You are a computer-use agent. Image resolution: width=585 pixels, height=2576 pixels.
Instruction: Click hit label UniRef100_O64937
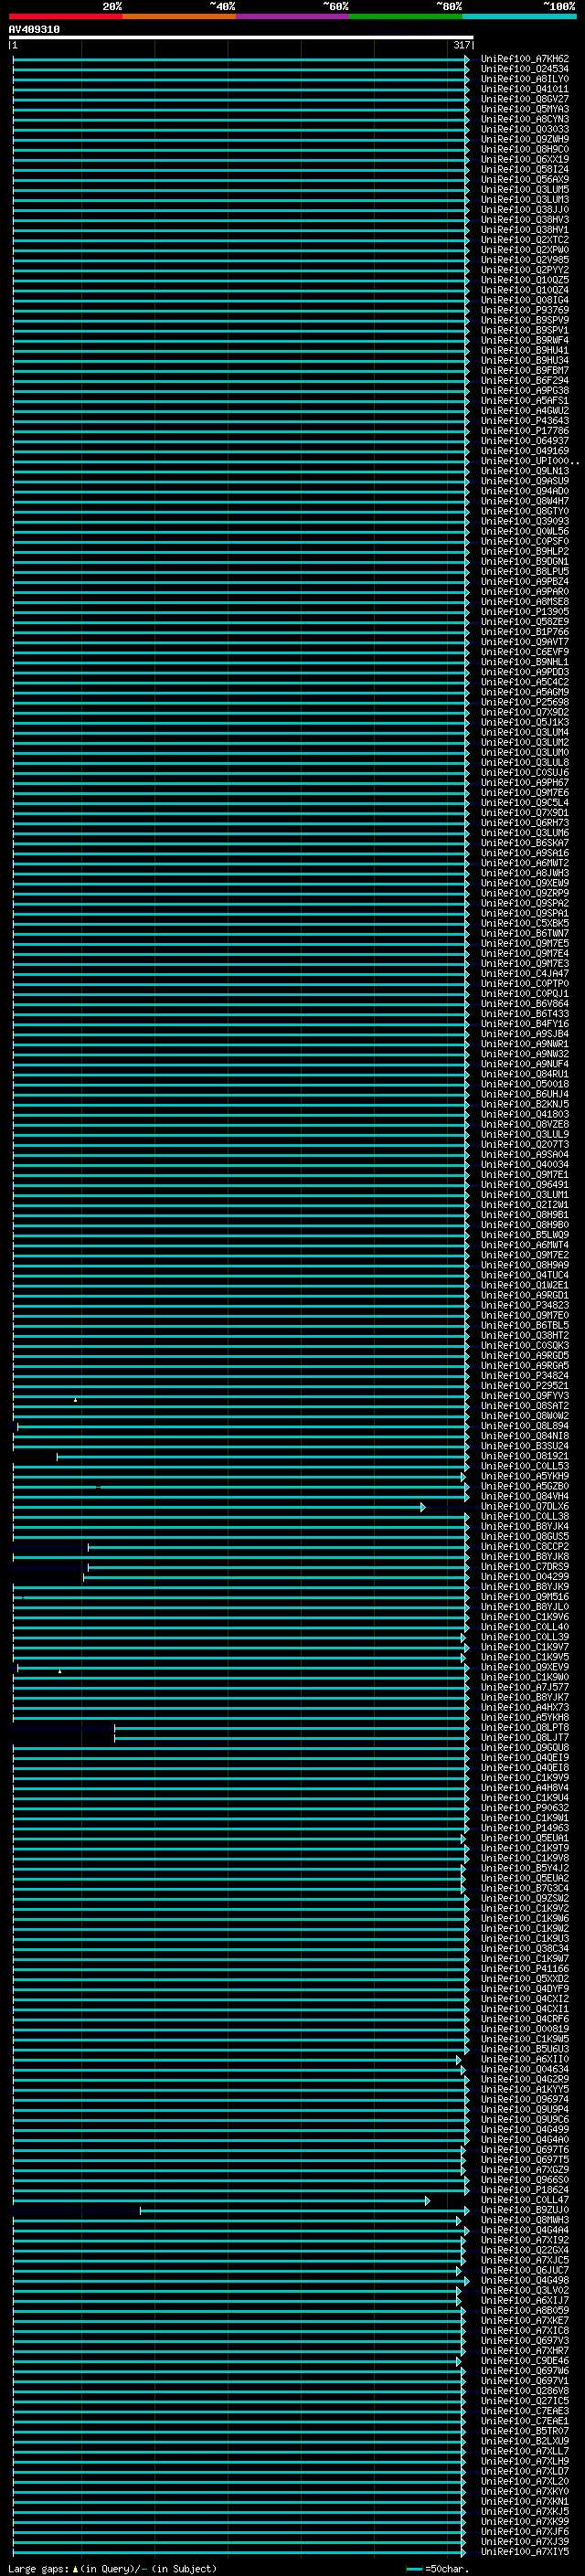coord(524,441)
